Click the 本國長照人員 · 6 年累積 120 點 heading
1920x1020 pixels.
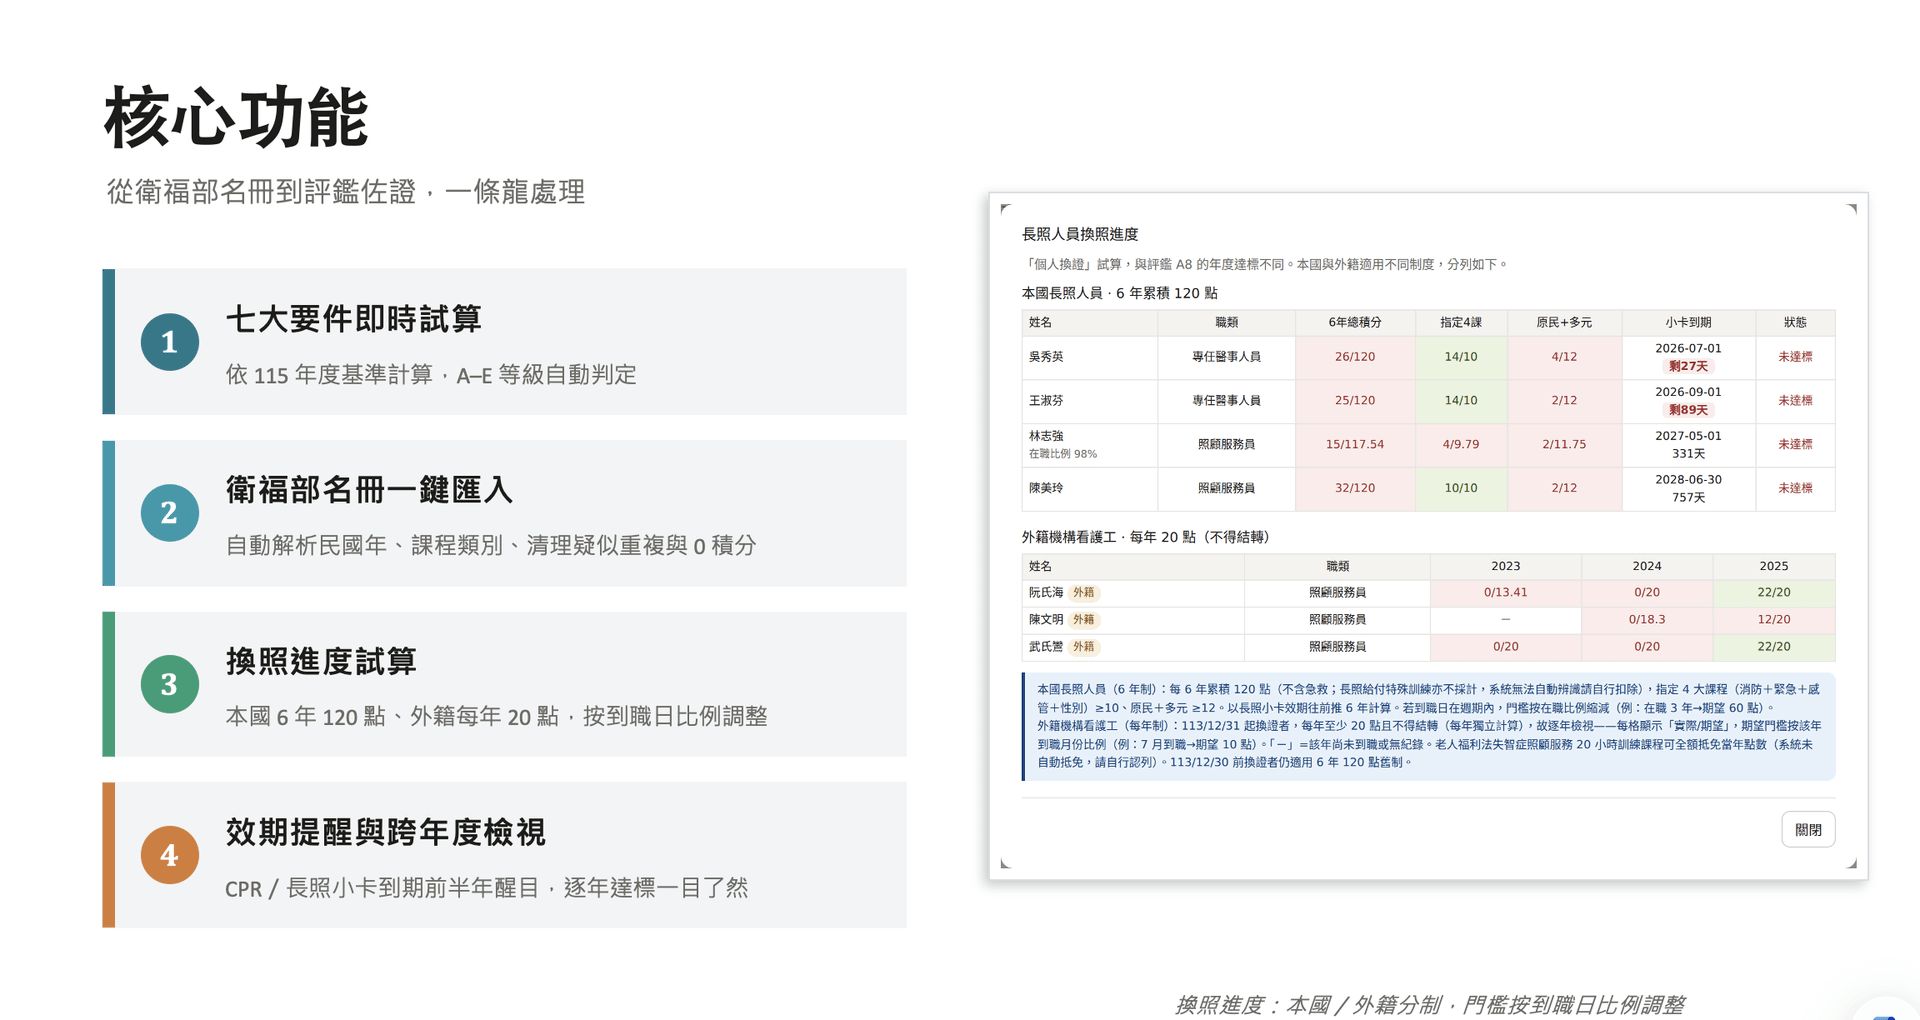pyautogui.click(x=1119, y=293)
